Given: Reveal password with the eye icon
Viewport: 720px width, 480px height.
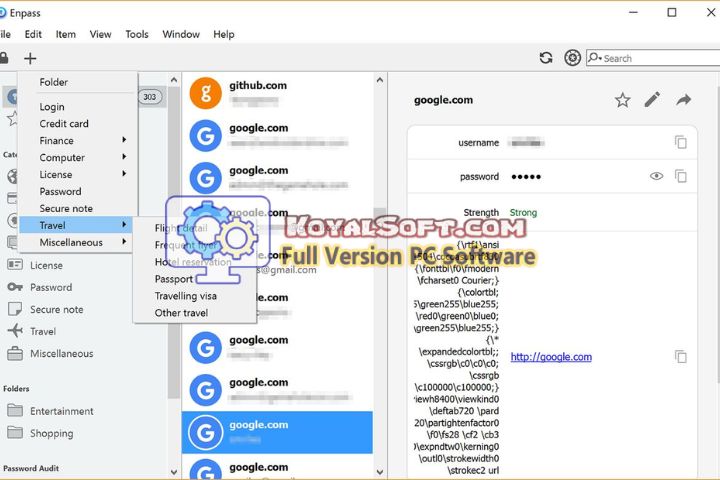Looking at the screenshot, I should click(x=656, y=176).
